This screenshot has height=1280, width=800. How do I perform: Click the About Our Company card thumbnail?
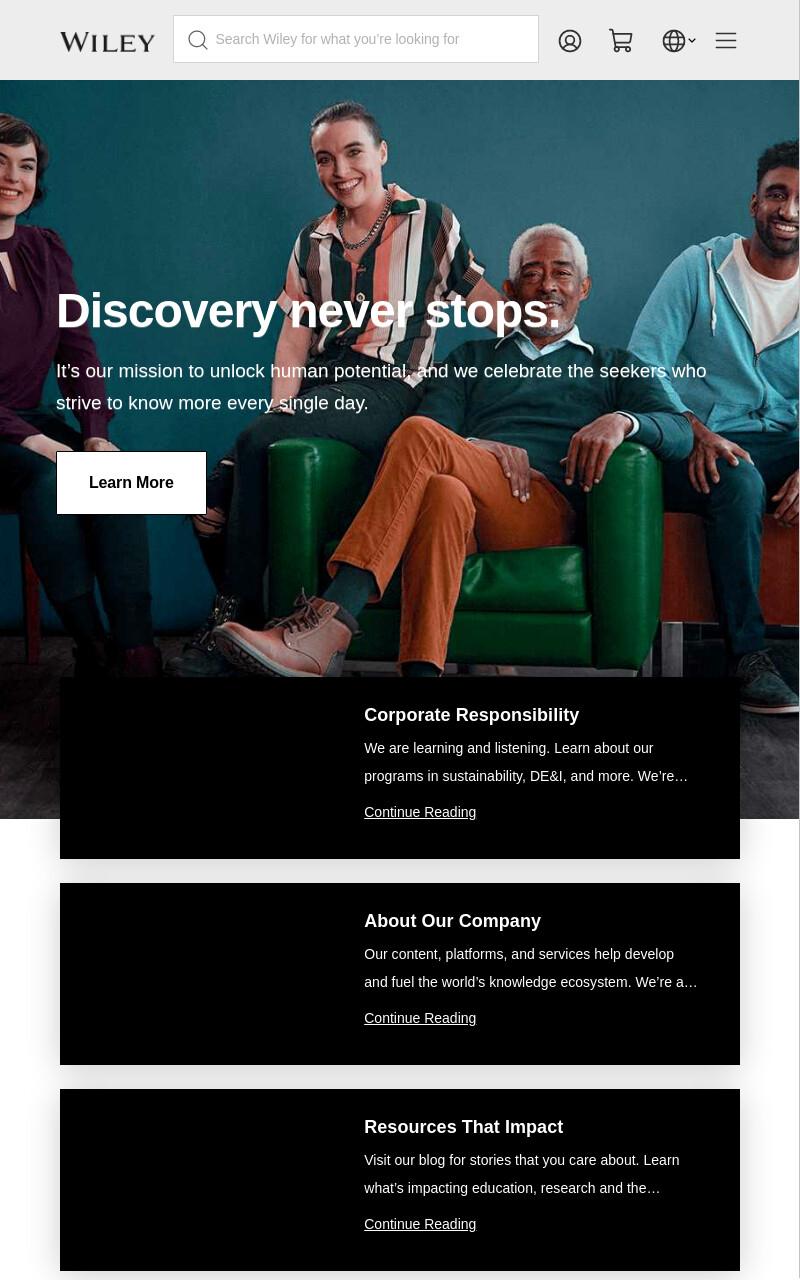pos(200,974)
